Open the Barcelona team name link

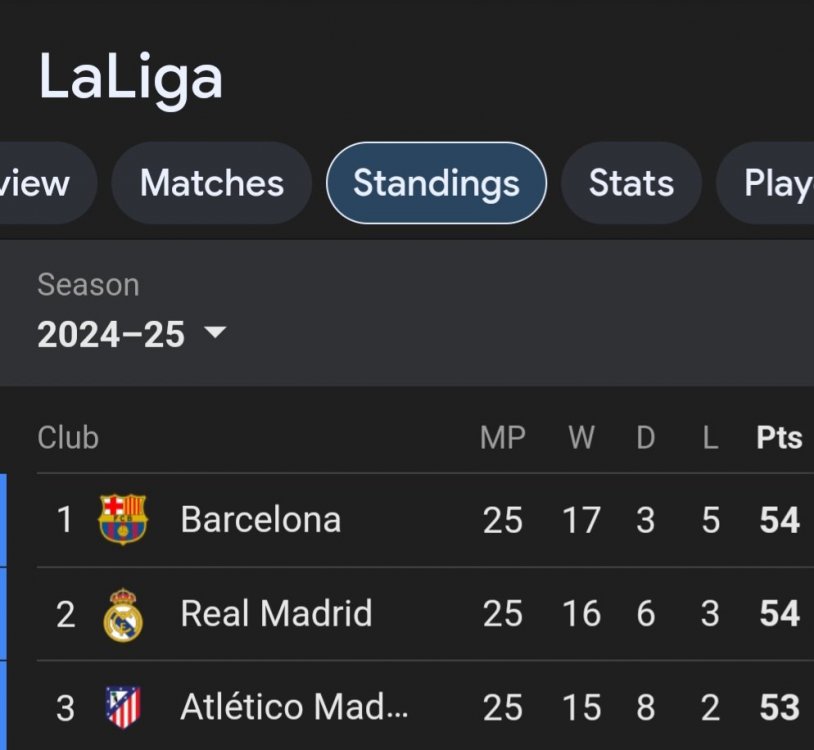pos(260,520)
